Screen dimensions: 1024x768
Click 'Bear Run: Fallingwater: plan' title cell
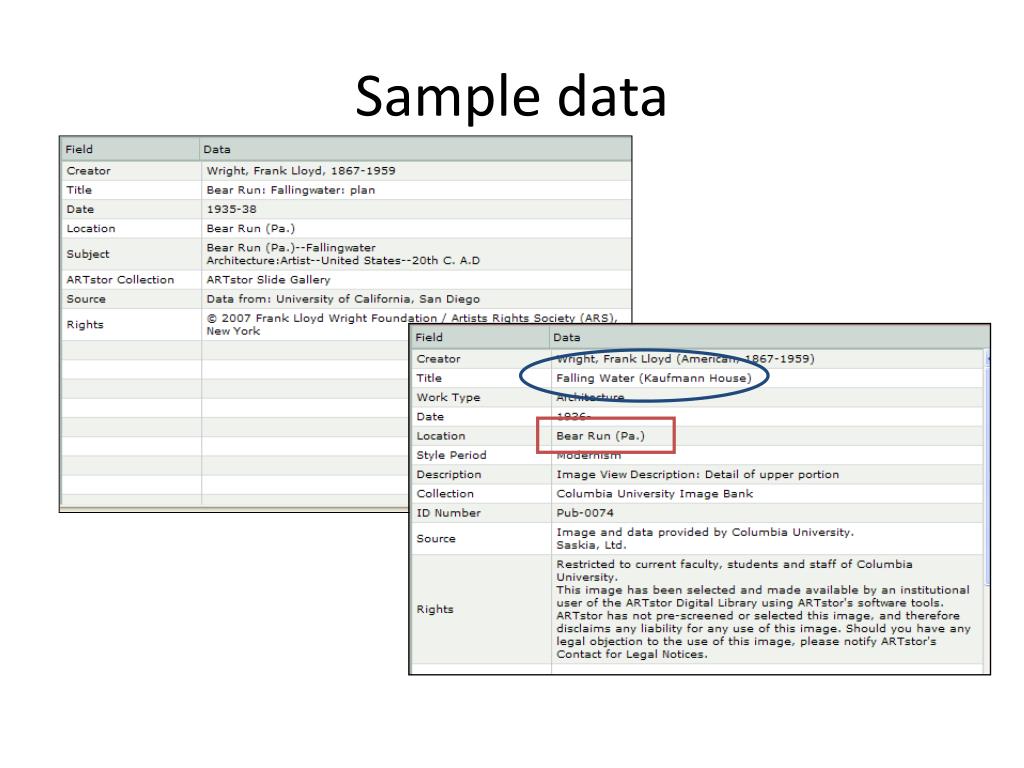coord(291,190)
